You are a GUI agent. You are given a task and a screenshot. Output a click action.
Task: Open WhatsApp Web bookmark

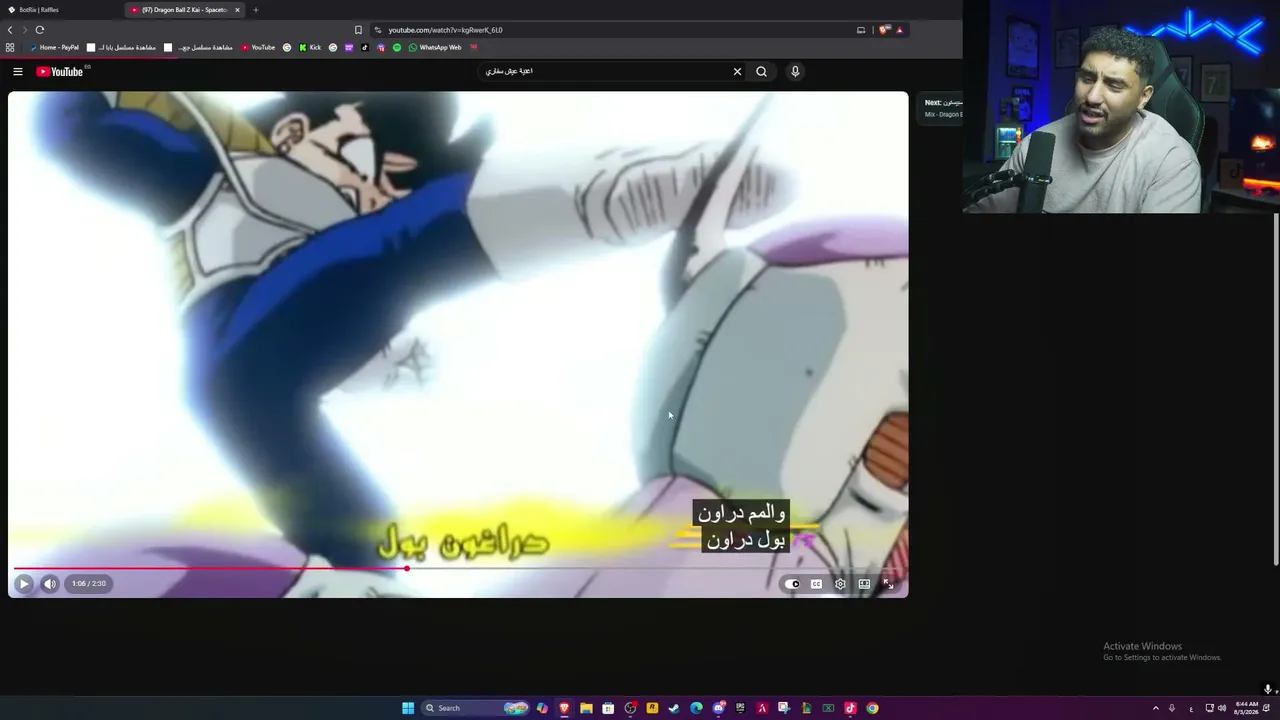pyautogui.click(x=435, y=47)
